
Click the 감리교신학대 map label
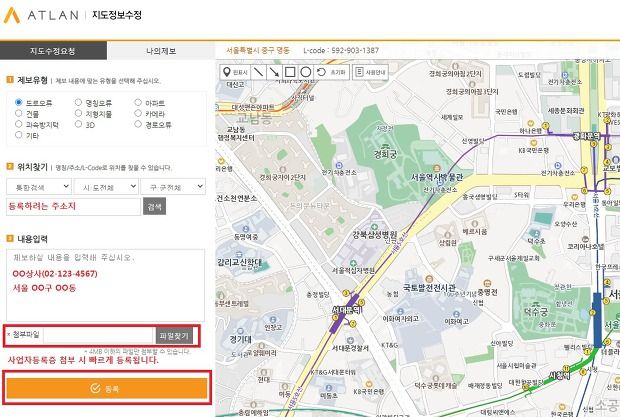(x=240, y=262)
